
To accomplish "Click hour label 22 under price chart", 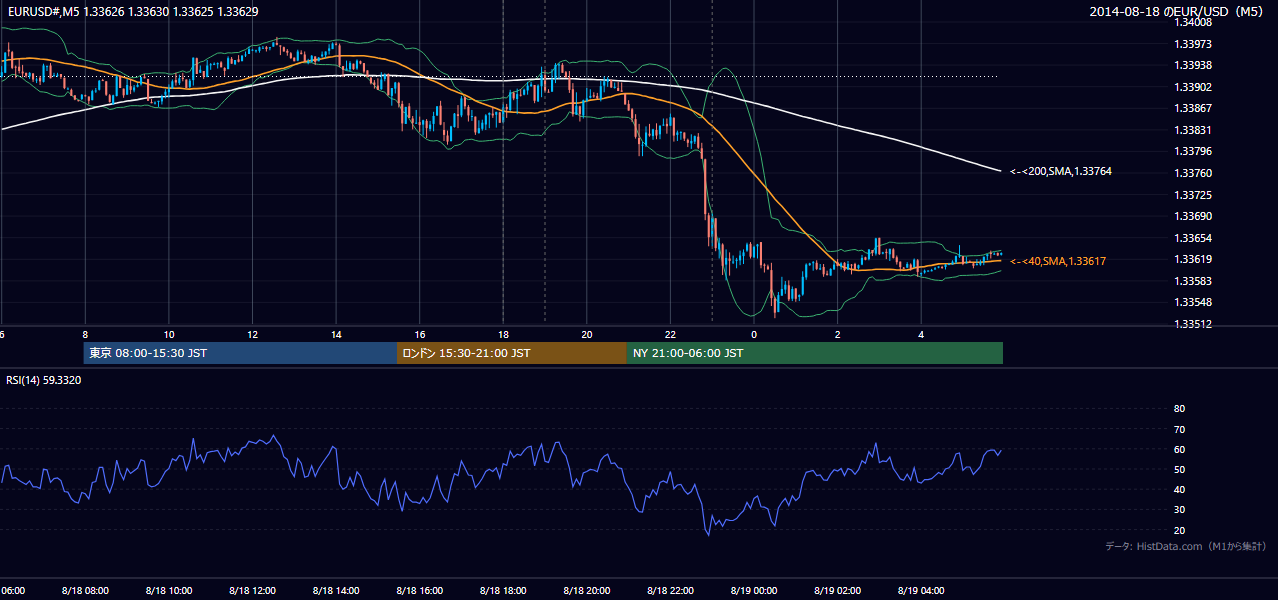I will 670,334.
